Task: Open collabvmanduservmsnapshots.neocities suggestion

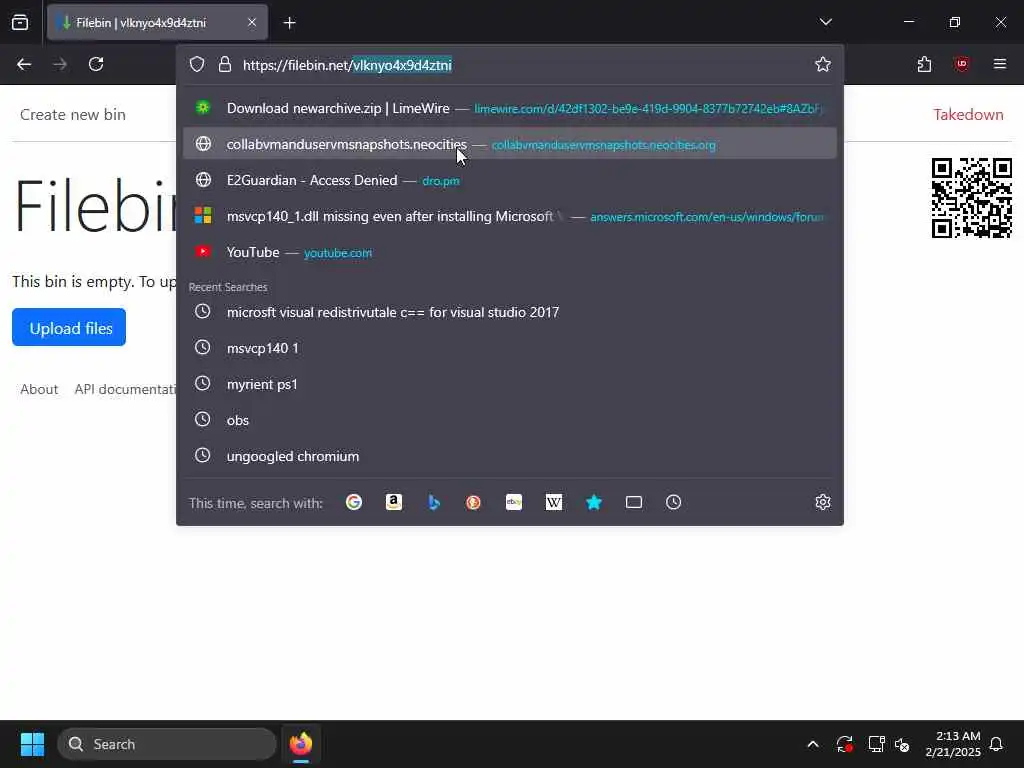Action: [x=509, y=144]
